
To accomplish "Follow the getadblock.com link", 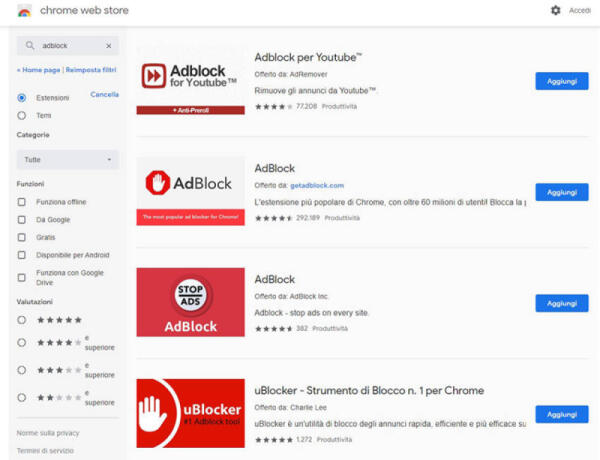I will [x=317, y=185].
